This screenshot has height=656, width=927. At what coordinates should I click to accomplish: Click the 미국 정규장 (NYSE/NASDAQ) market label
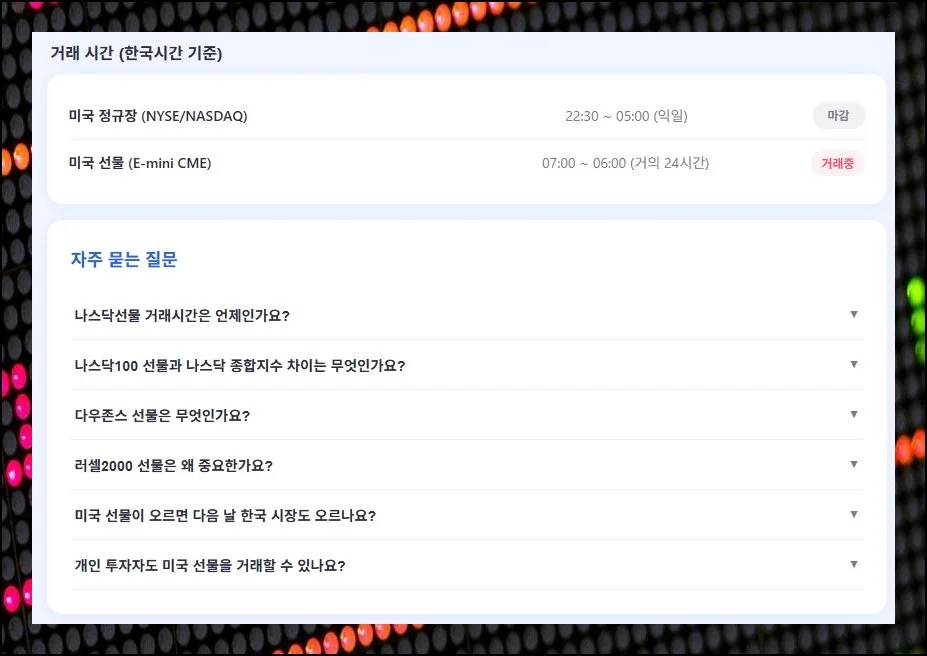pyautogui.click(x=156, y=115)
